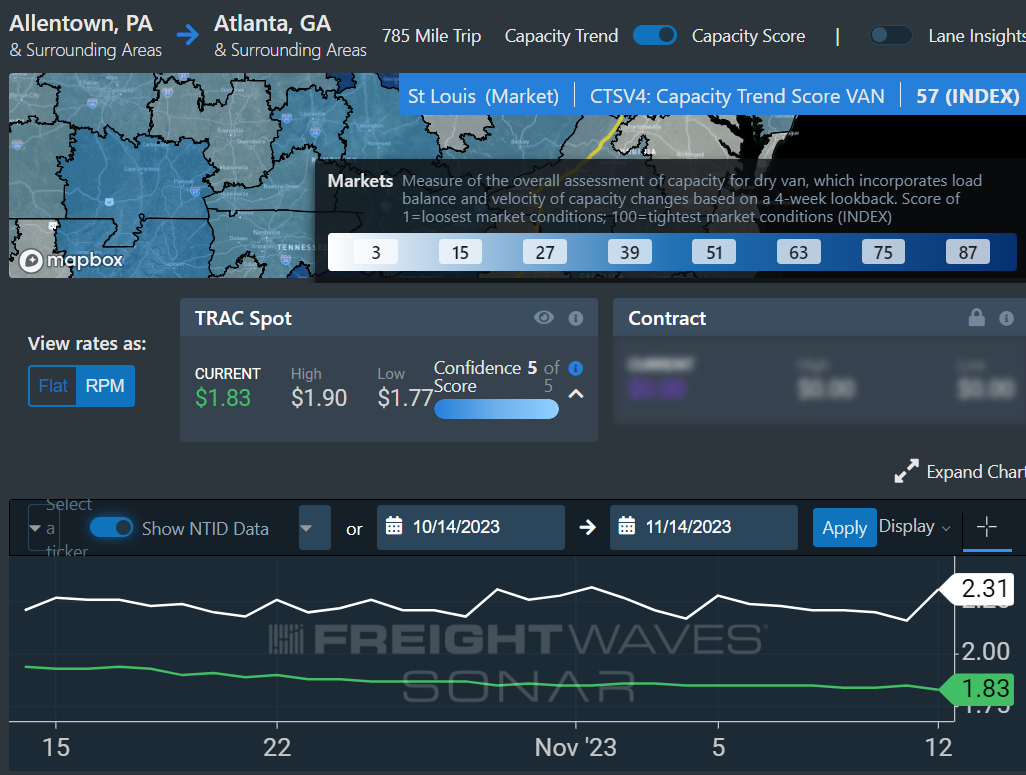Select the crosshair chart tool
Screen dimensions: 1026x775
coord(987,527)
